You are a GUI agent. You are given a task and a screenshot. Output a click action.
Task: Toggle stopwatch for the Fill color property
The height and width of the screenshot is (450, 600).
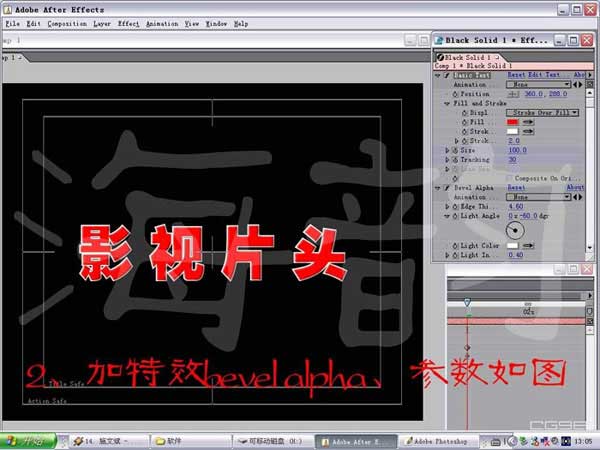click(465, 122)
